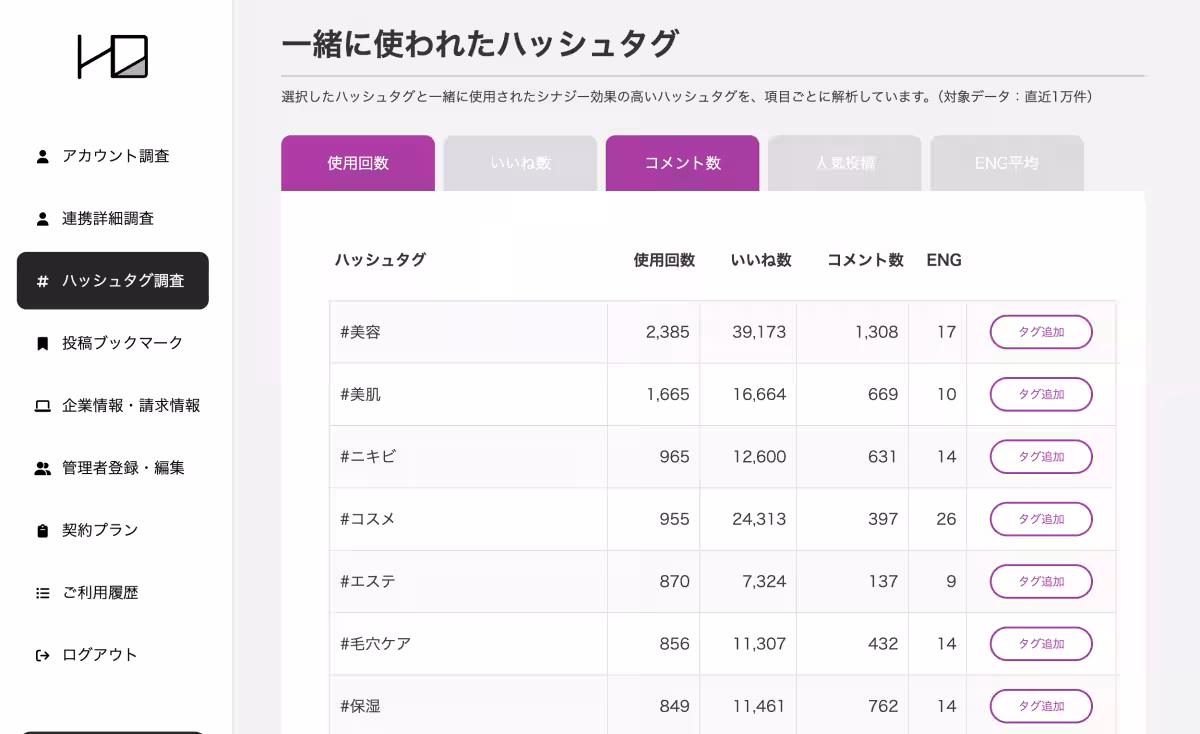Click the people icon for 管理者登録・編集

41,468
